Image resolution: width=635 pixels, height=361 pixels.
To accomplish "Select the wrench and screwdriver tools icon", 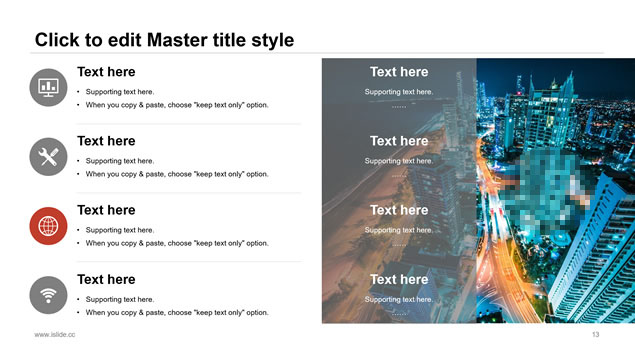I will pyautogui.click(x=48, y=156).
